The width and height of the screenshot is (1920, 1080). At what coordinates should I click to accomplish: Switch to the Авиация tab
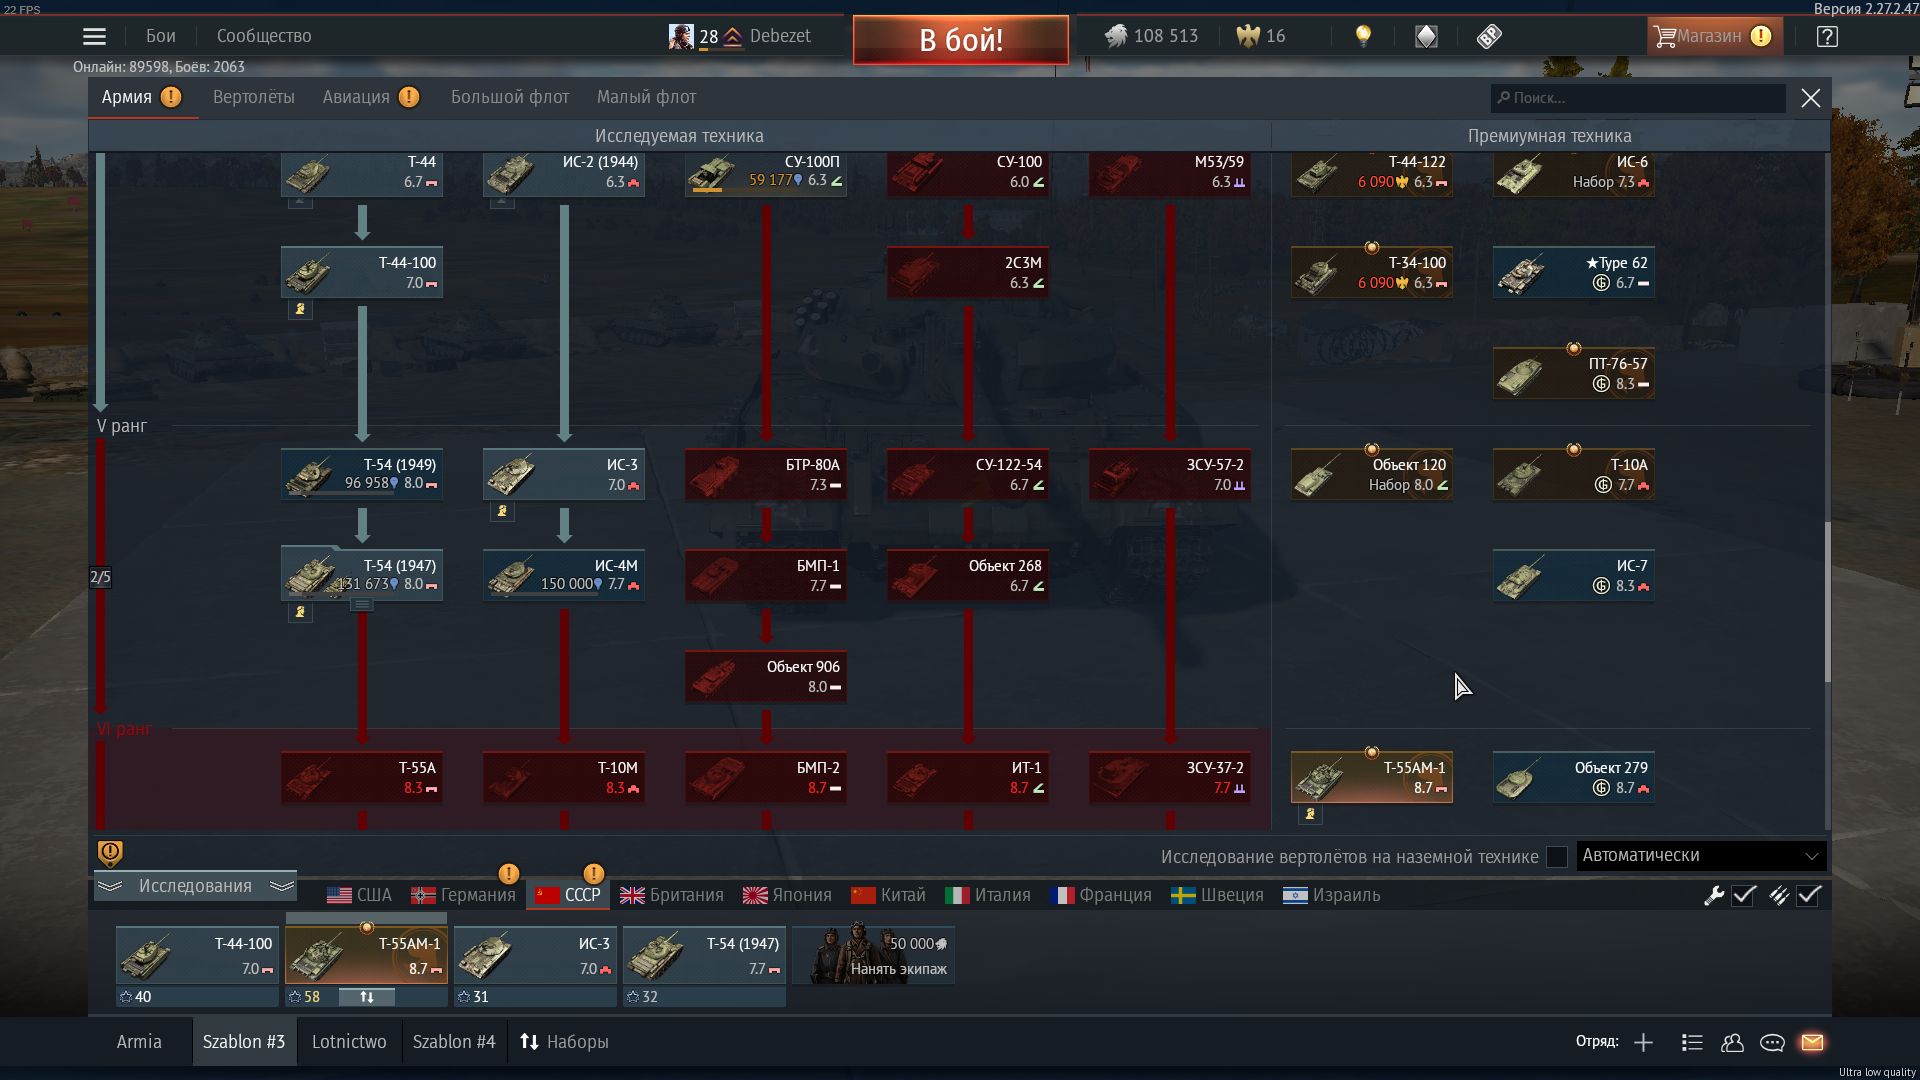pos(356,97)
